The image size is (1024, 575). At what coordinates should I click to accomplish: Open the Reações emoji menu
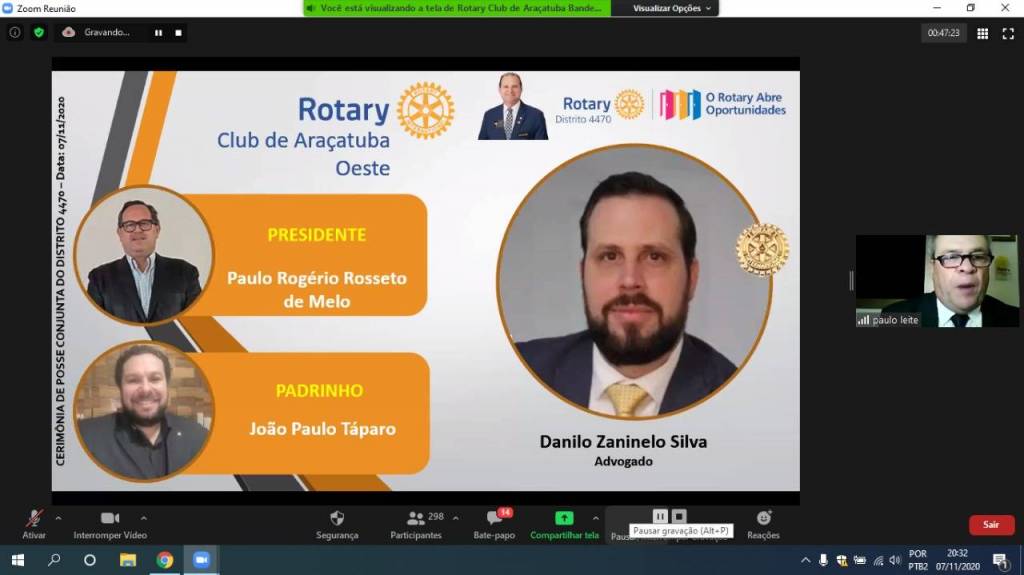point(763,523)
